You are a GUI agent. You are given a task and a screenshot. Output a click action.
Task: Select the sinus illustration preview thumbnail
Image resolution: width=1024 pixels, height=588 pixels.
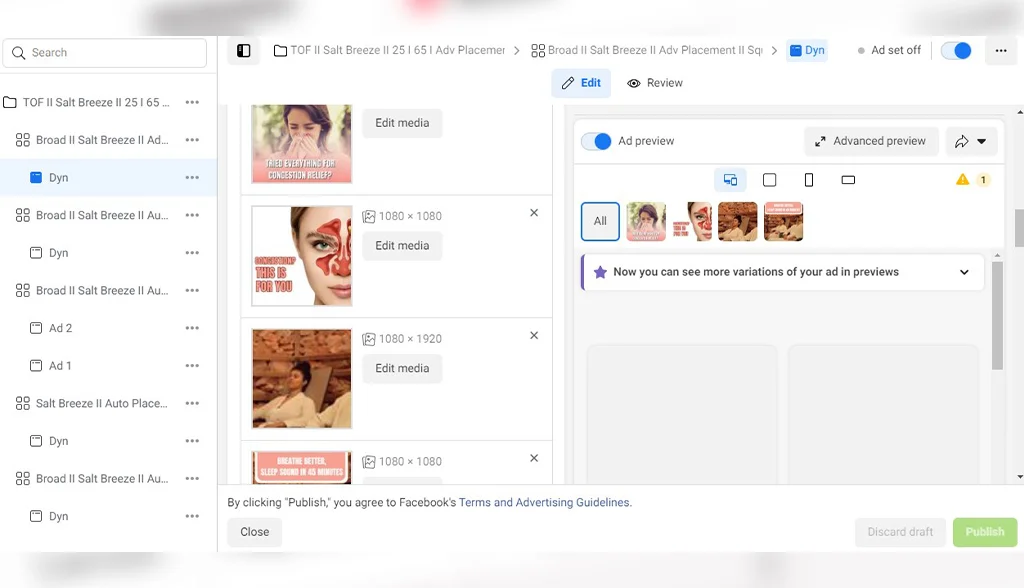[x=692, y=222]
